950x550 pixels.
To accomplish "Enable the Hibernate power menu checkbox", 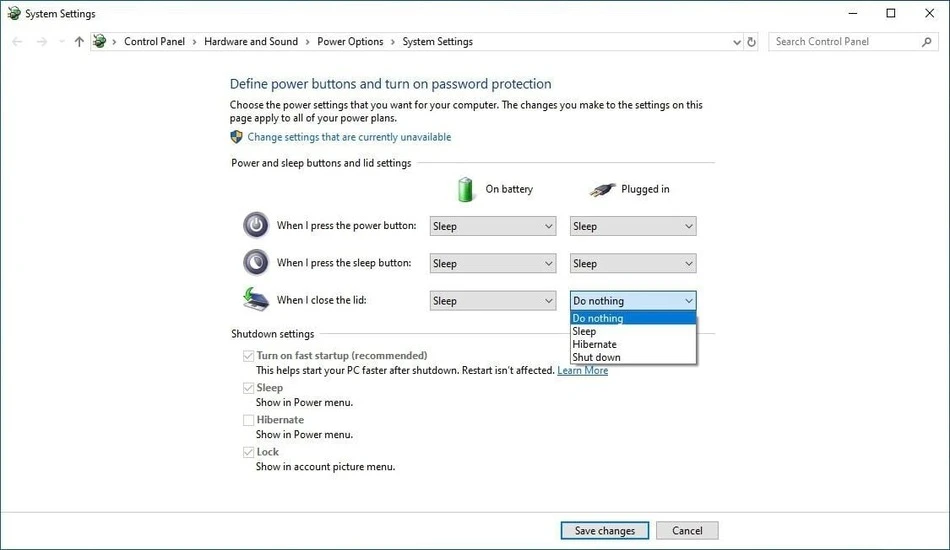I will point(248,420).
